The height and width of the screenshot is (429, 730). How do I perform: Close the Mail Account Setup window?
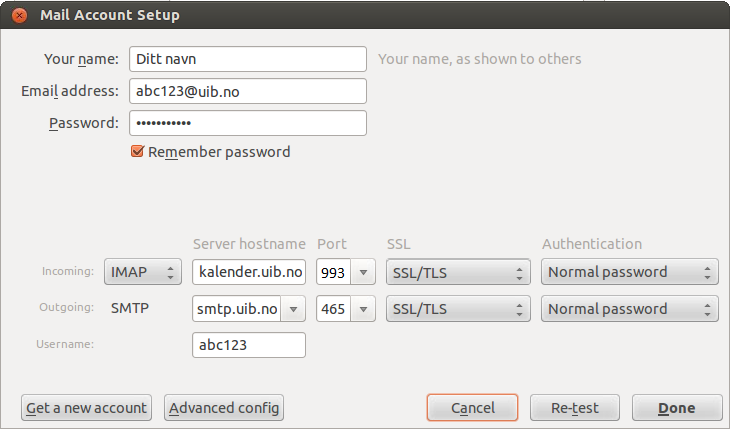point(19,16)
